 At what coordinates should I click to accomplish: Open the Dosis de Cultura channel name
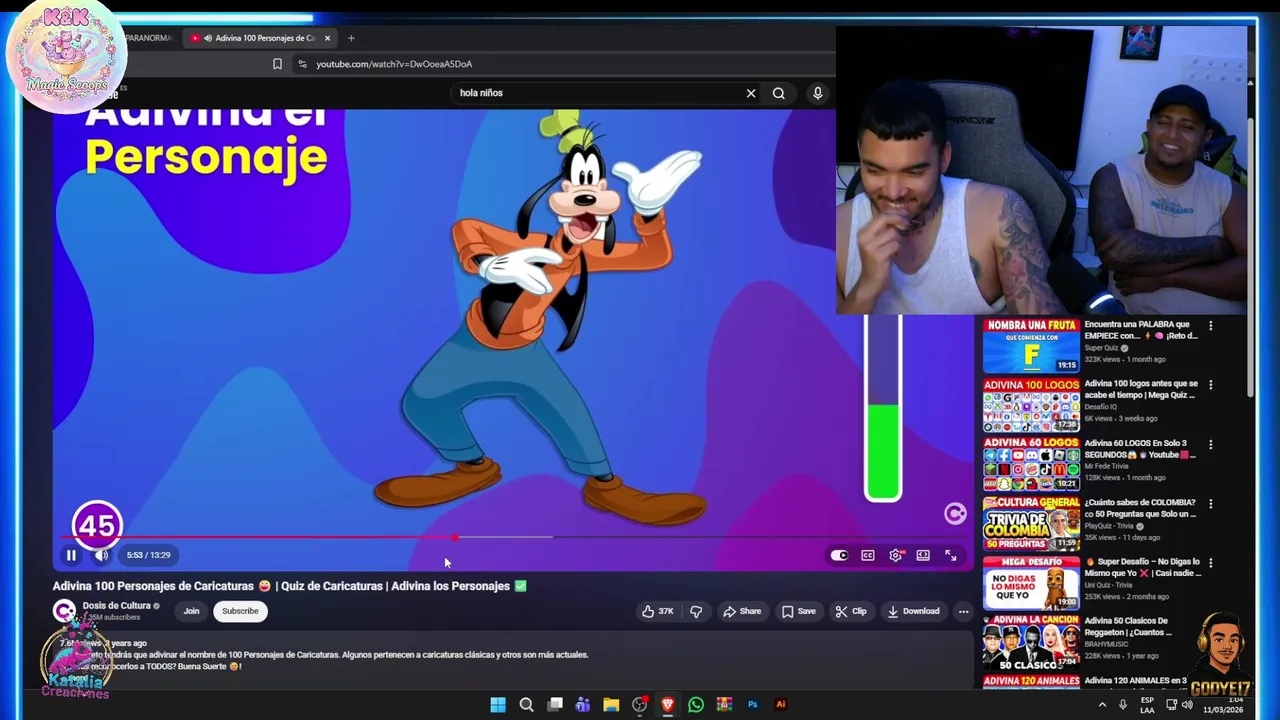click(116, 606)
